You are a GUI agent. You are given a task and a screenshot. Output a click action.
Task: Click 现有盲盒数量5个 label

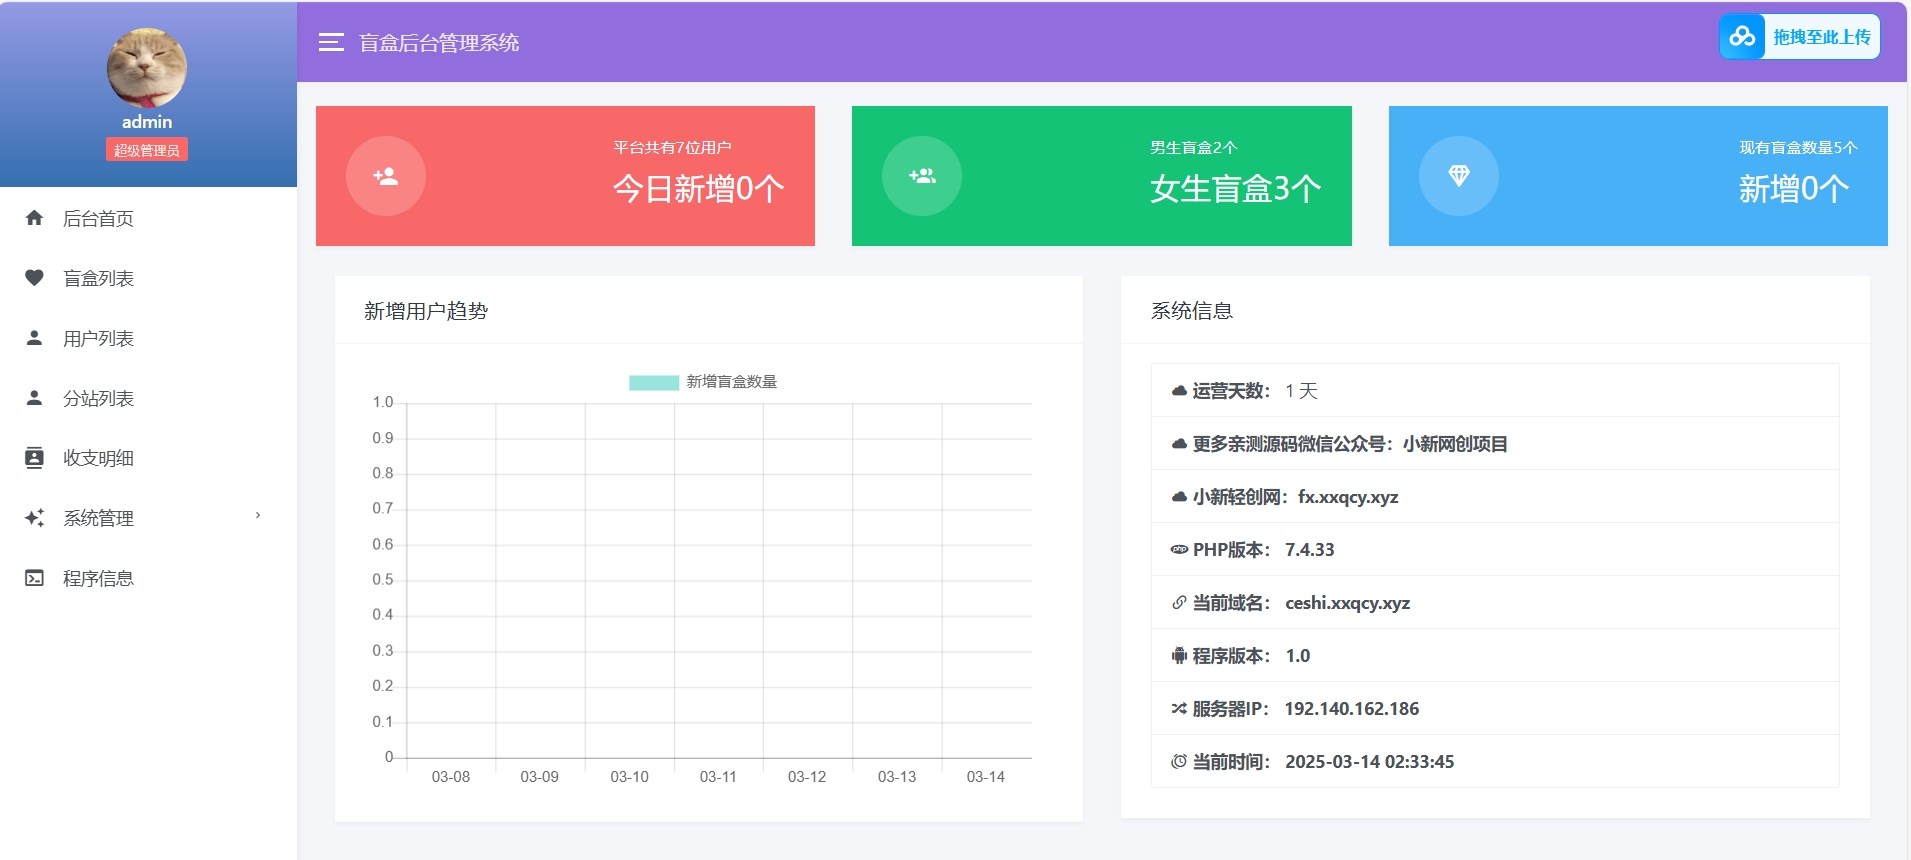coord(1798,147)
